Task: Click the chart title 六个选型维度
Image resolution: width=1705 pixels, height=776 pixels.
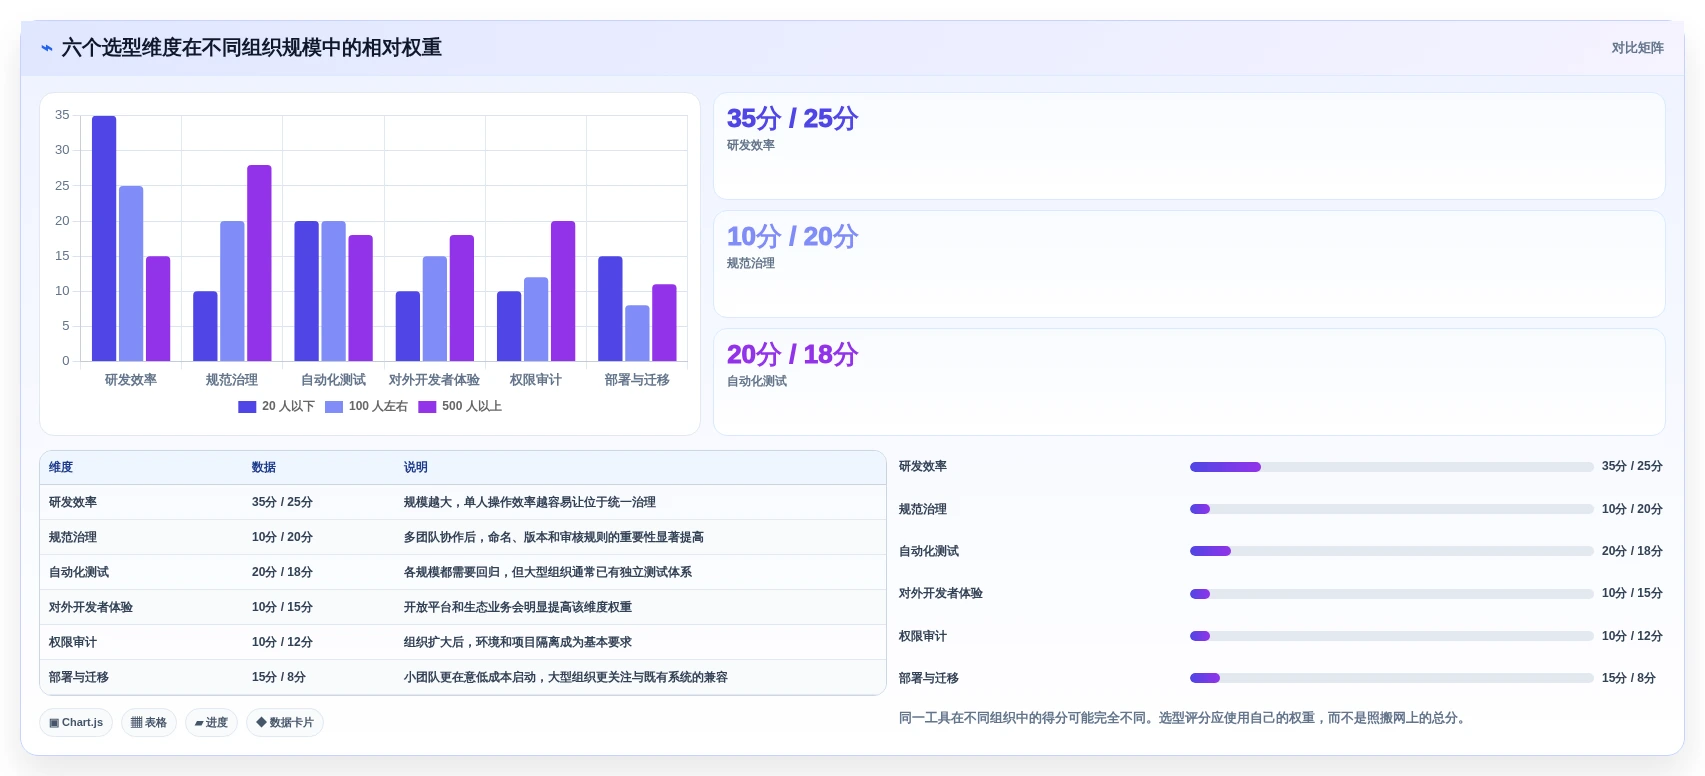Action: (x=252, y=48)
